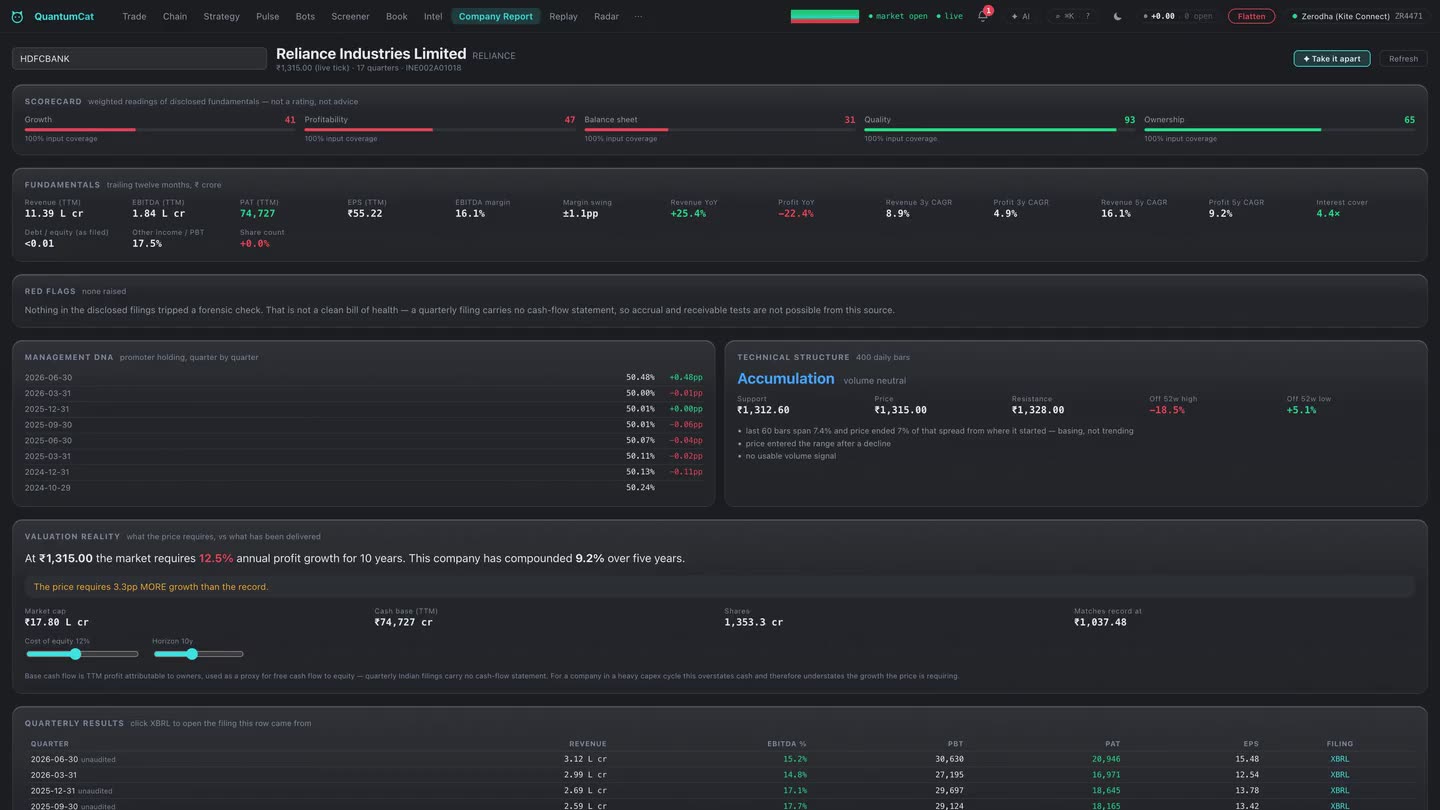Open the AI sparkle assistant button
This screenshot has height=810, width=1440.
point(1021,16)
